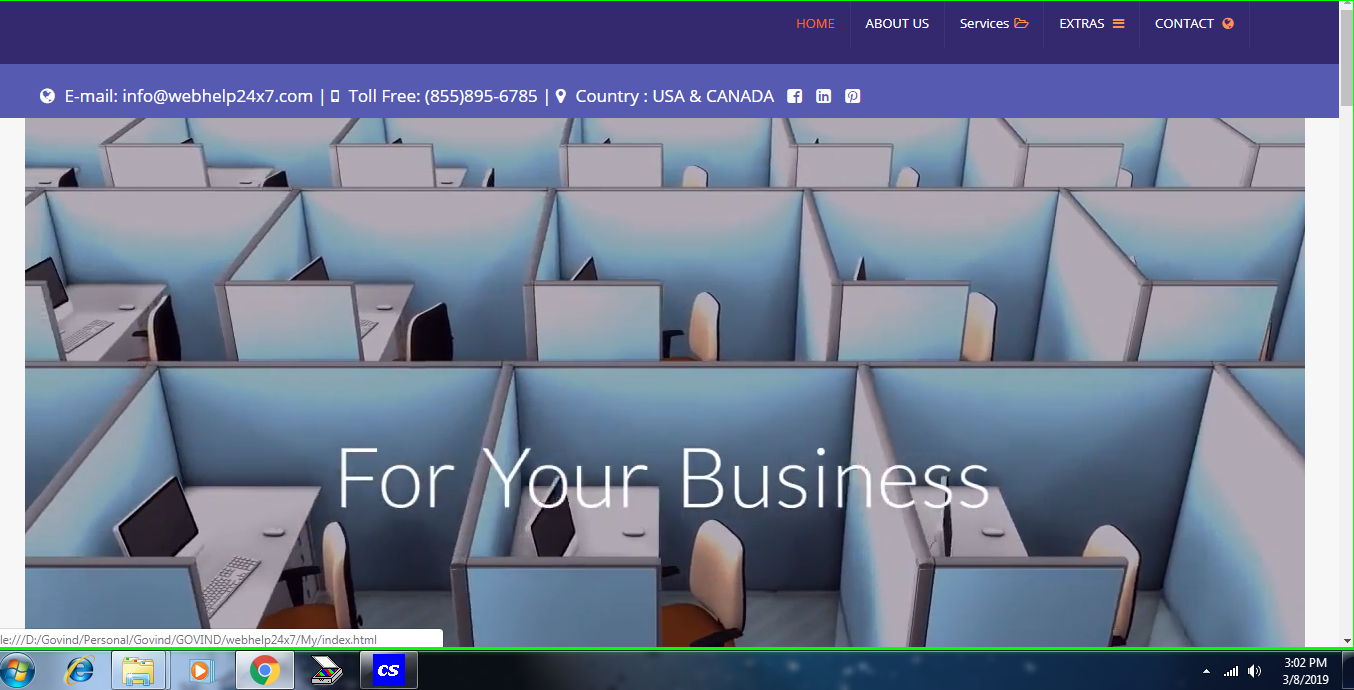Open the LinkedIn social icon
Viewport: 1354px width, 690px height.
[823, 96]
